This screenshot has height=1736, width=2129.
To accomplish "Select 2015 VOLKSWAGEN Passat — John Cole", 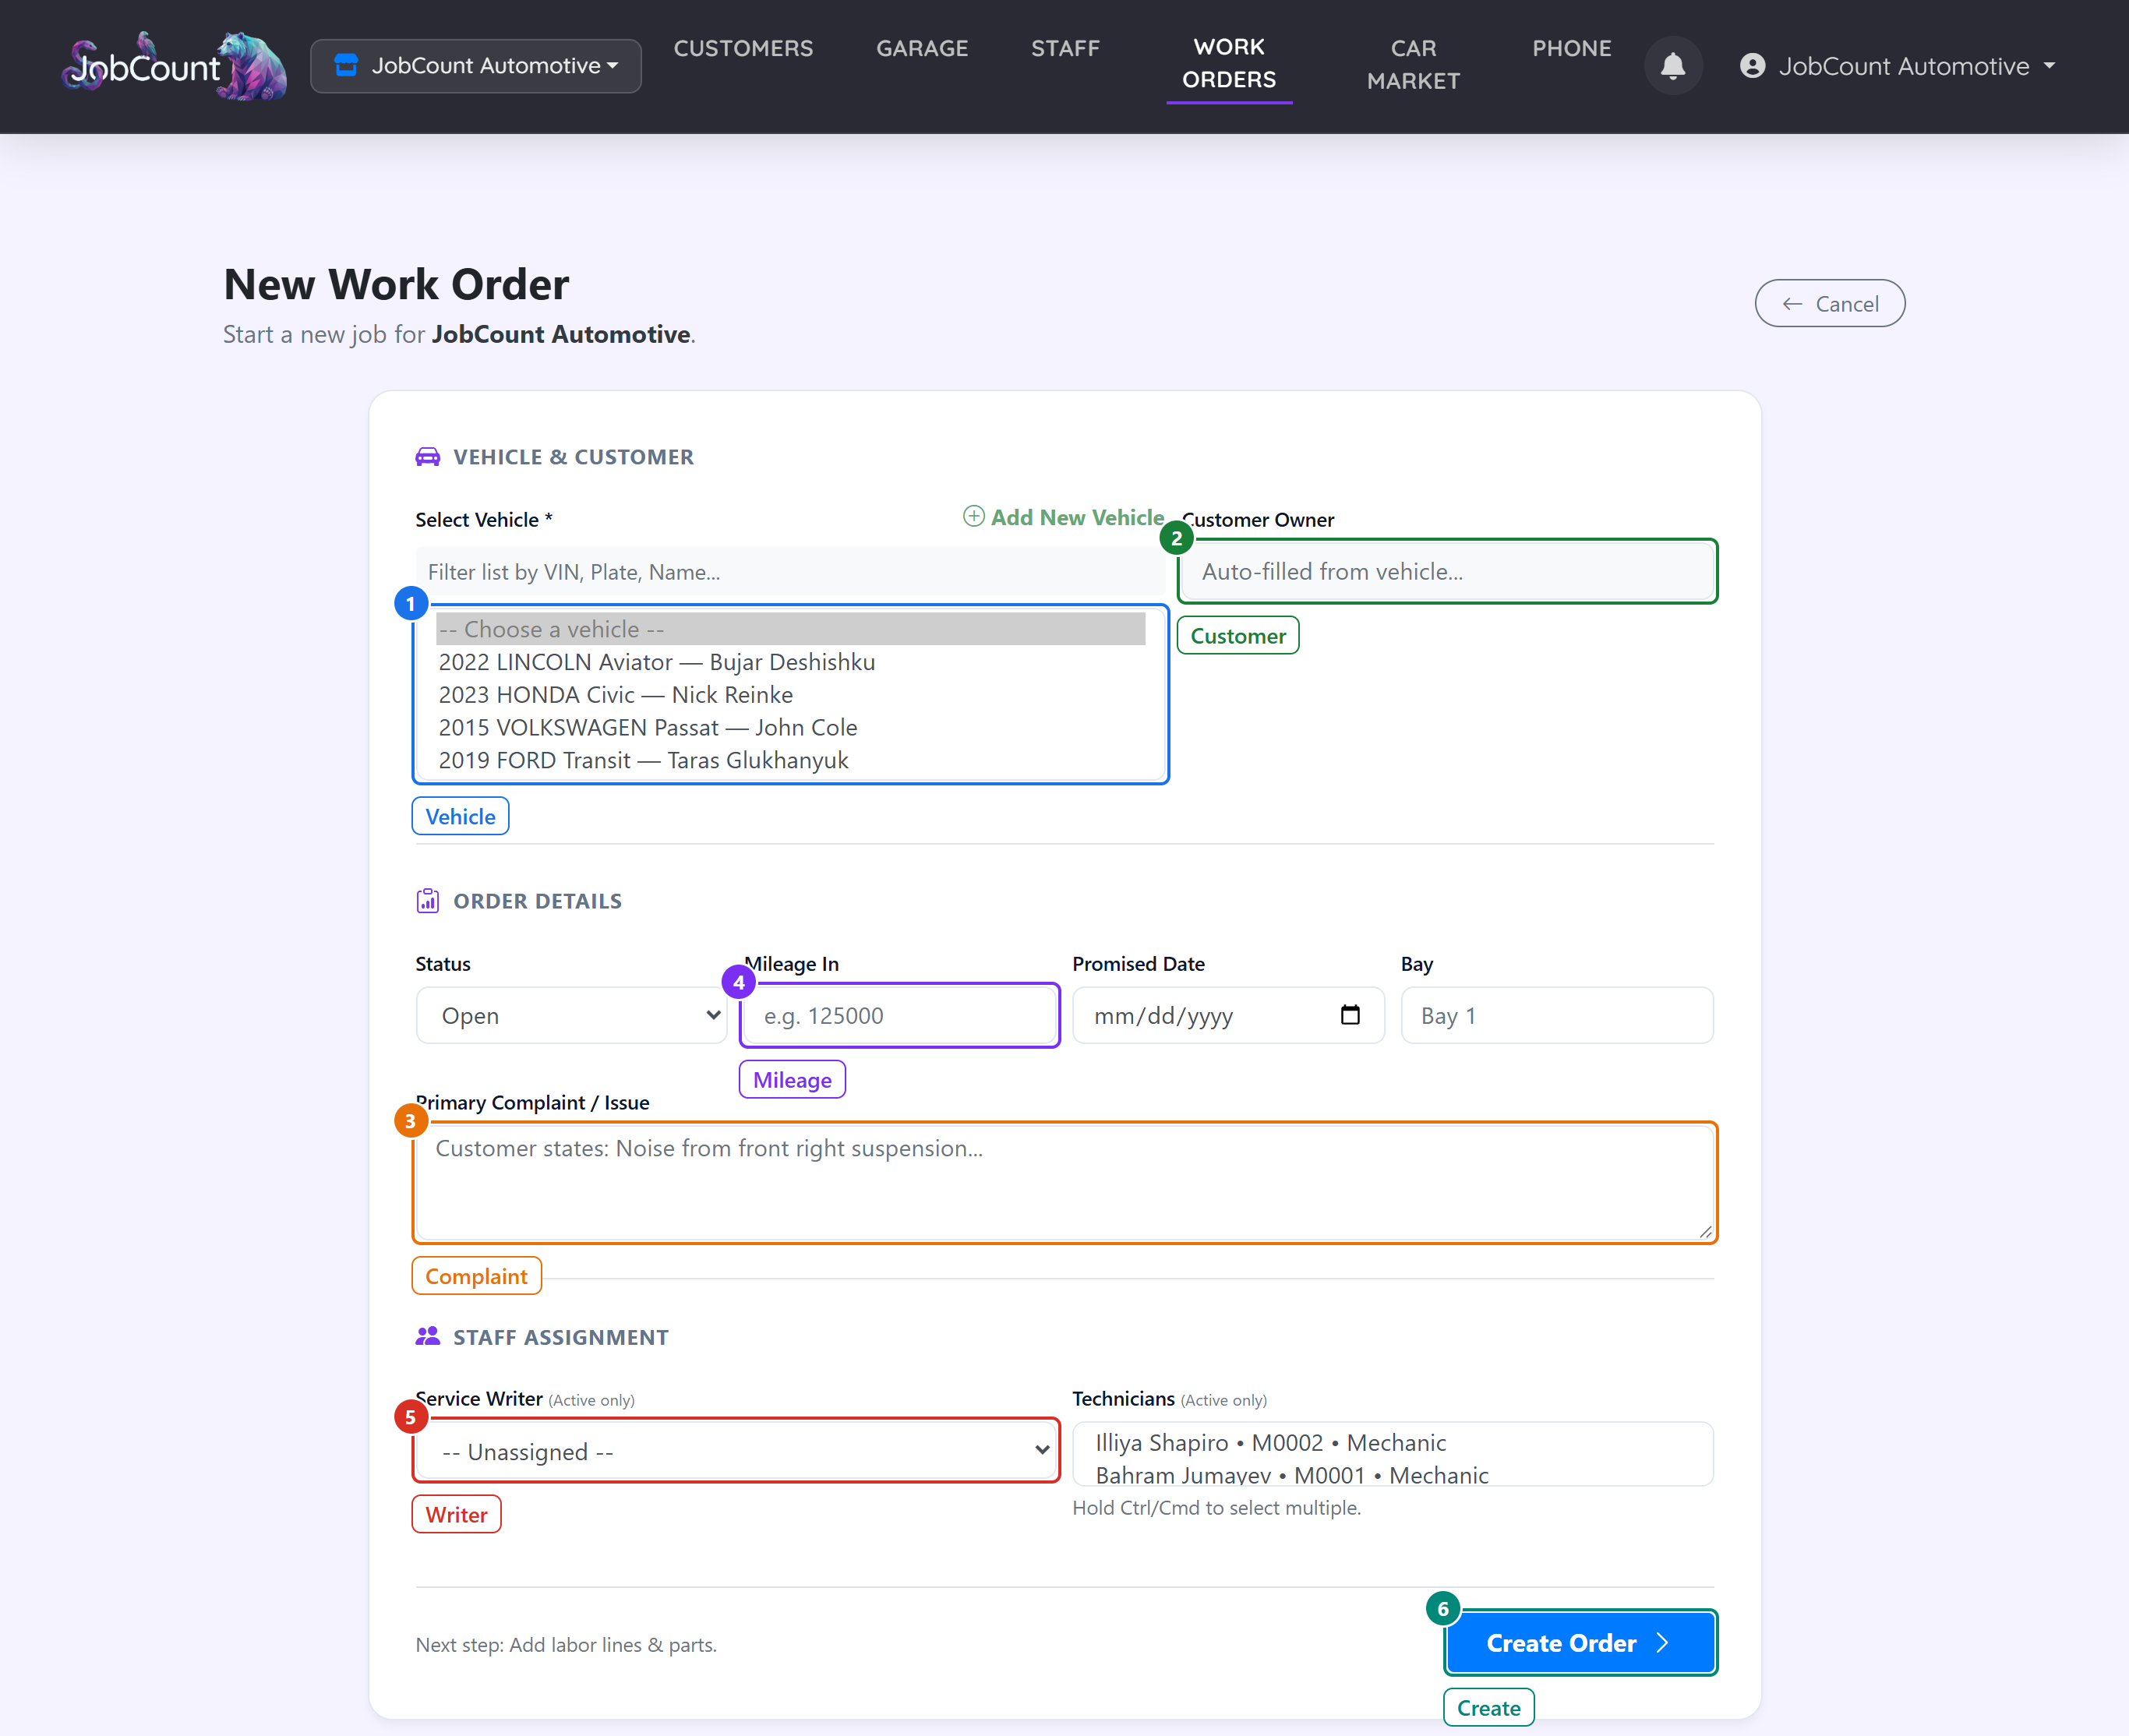I will [790, 727].
